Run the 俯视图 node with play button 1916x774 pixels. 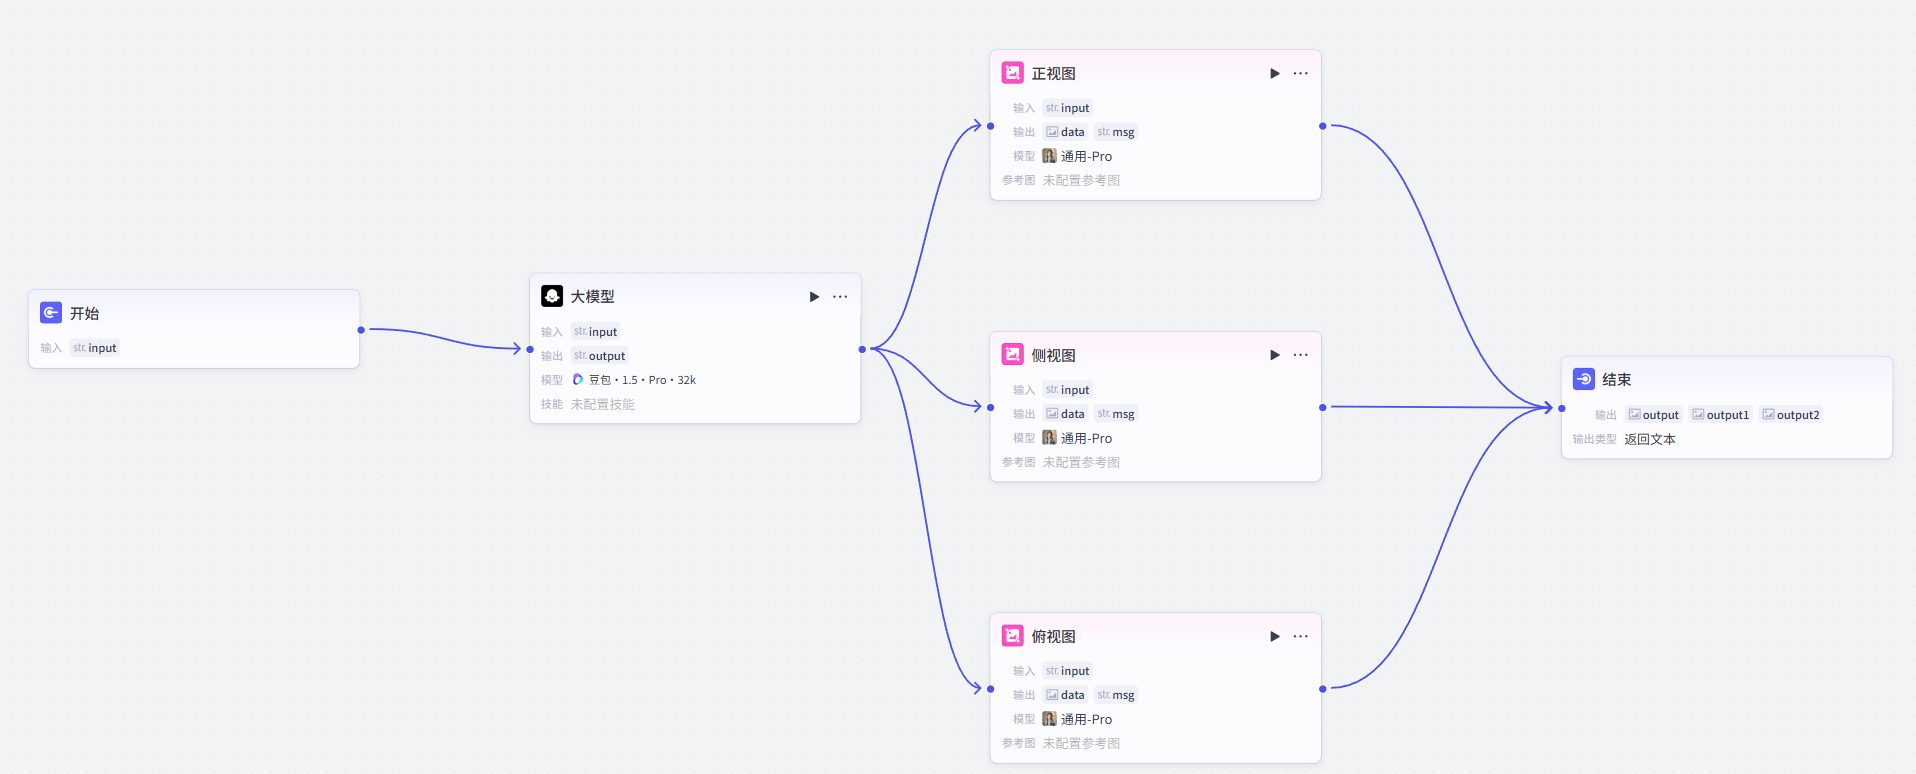tap(1274, 636)
